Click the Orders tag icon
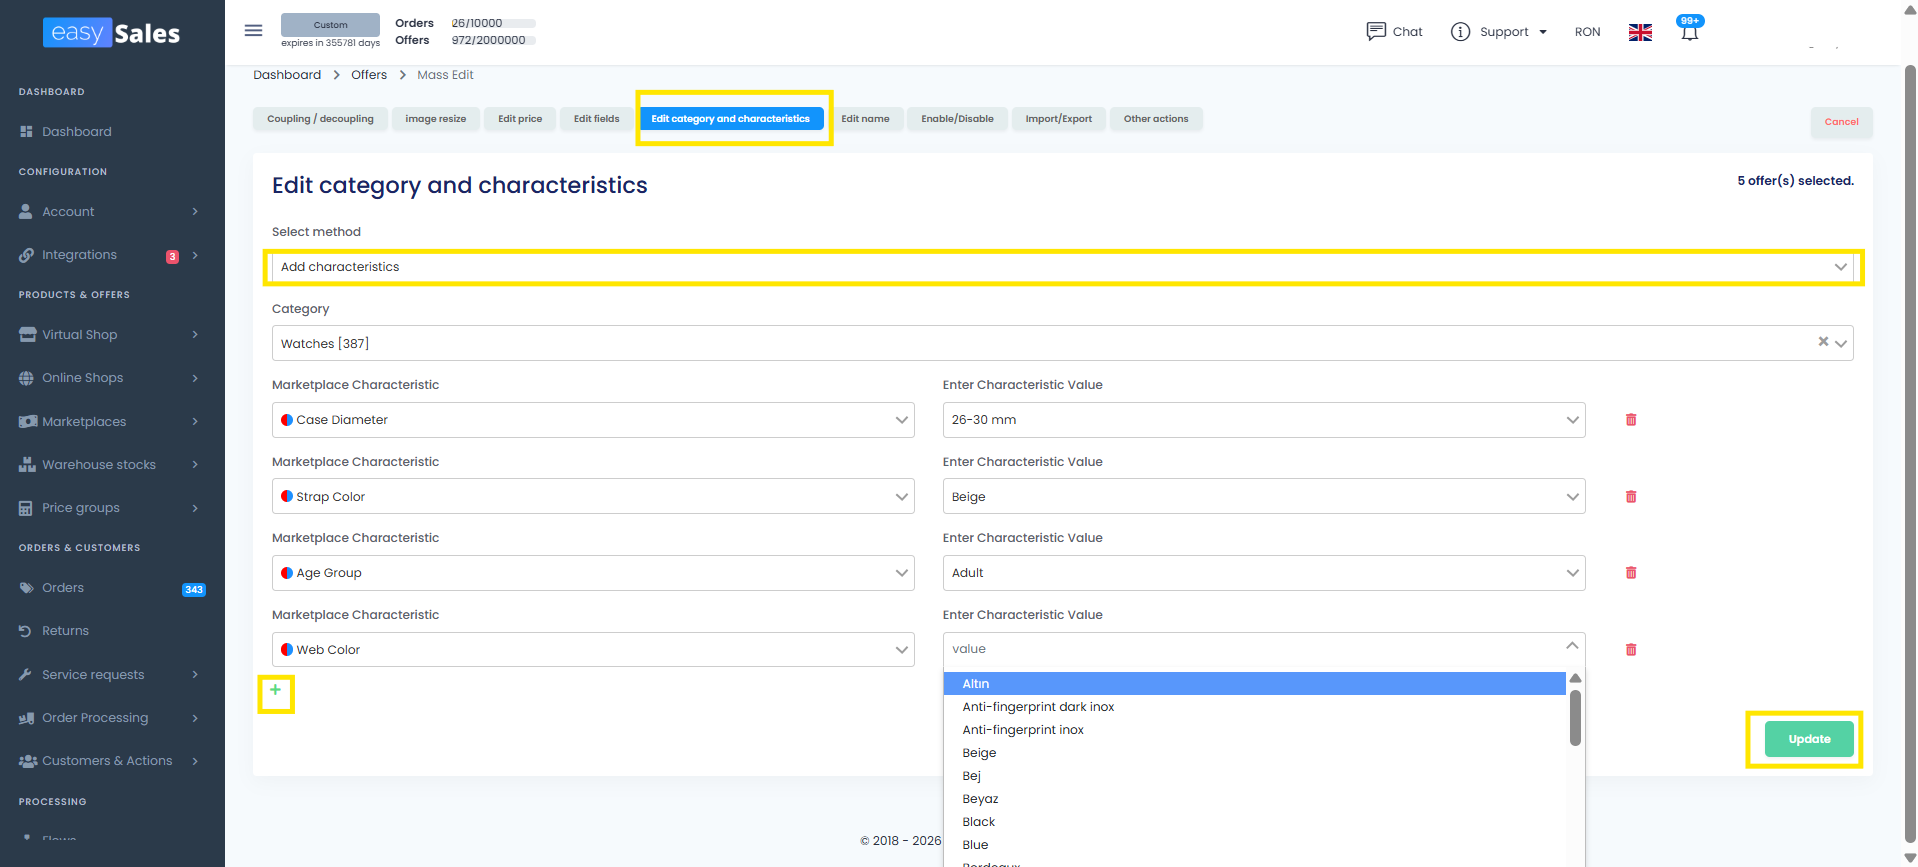1918x867 pixels. click(26, 588)
